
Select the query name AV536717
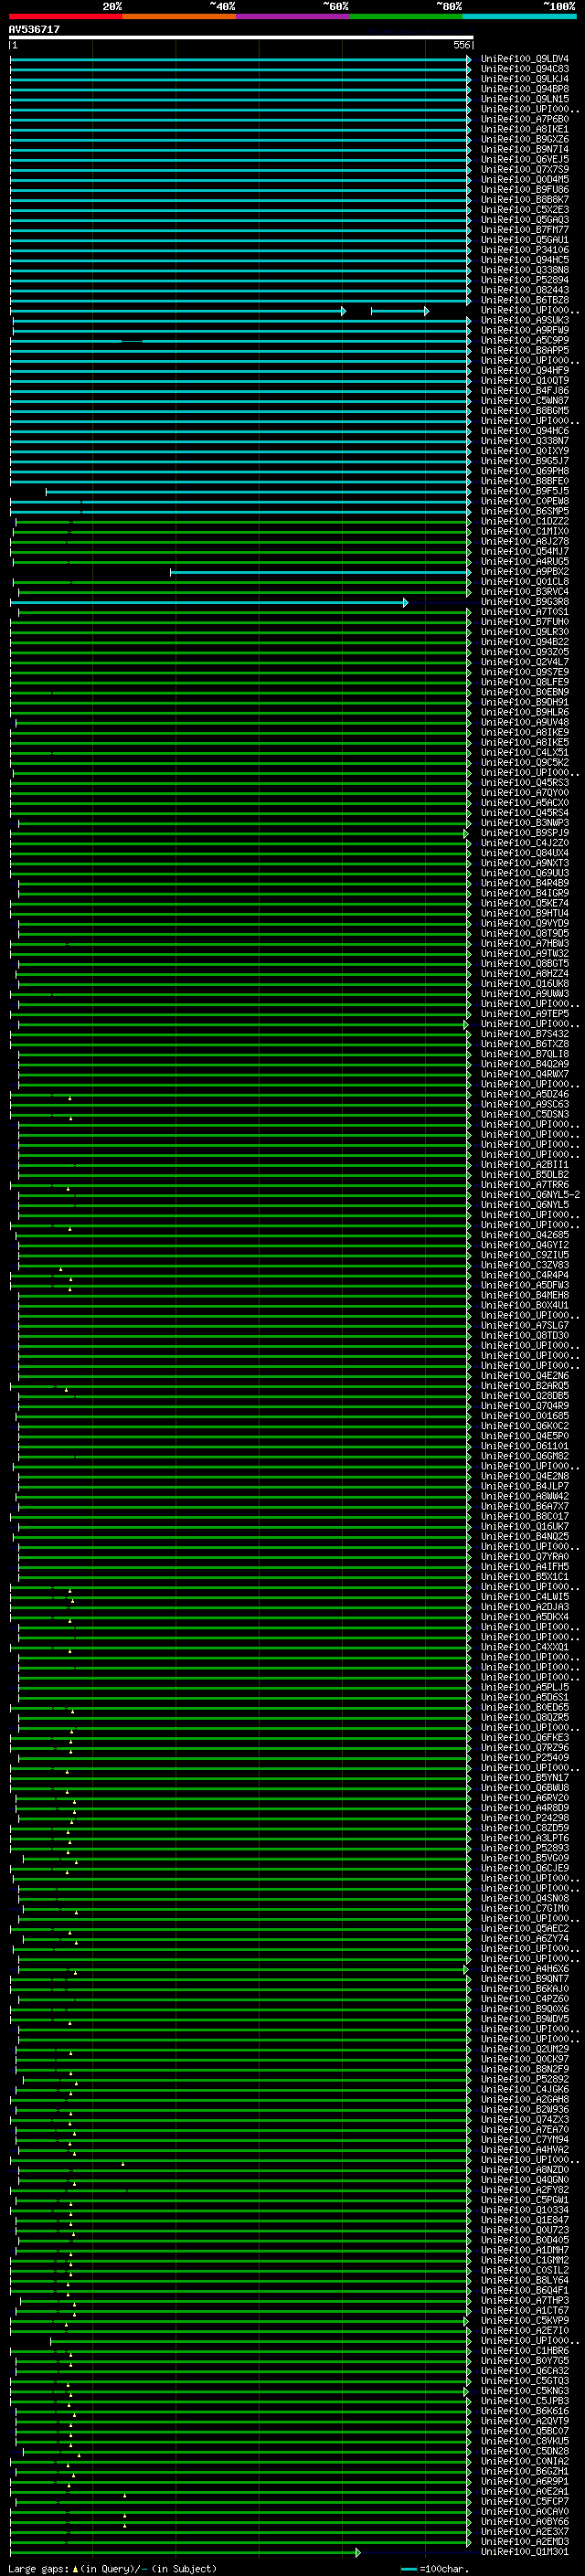tap(34, 29)
